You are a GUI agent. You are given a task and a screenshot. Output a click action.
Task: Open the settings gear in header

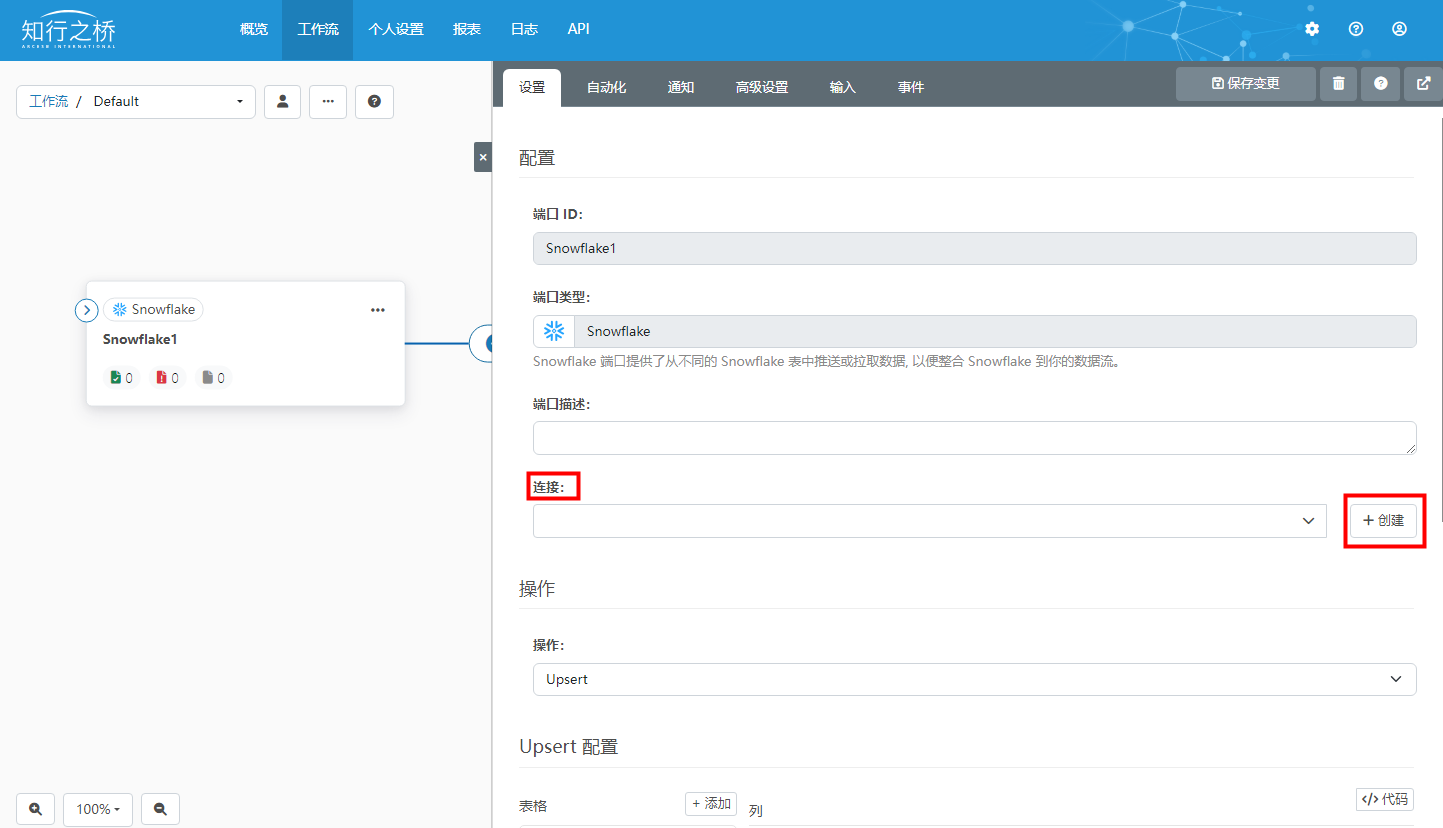coord(1312,29)
